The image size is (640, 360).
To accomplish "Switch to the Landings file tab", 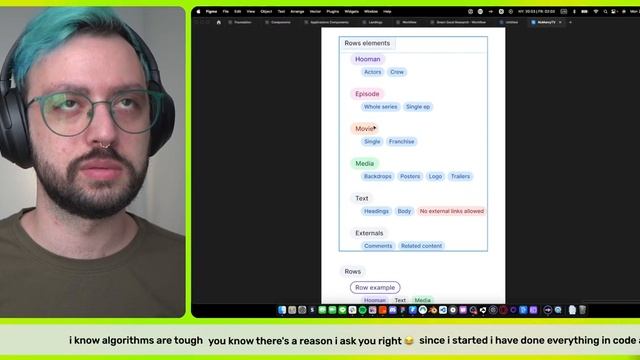I will [373, 22].
